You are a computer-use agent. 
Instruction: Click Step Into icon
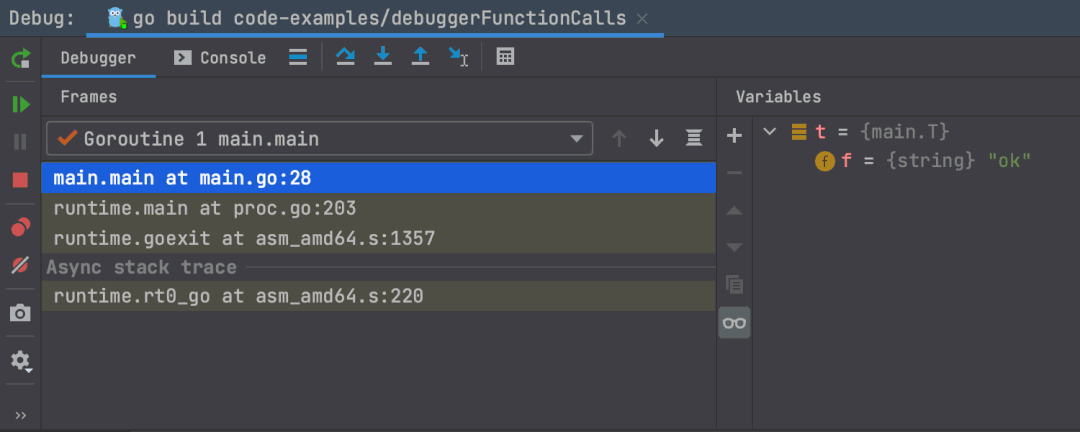pyautogui.click(x=383, y=57)
